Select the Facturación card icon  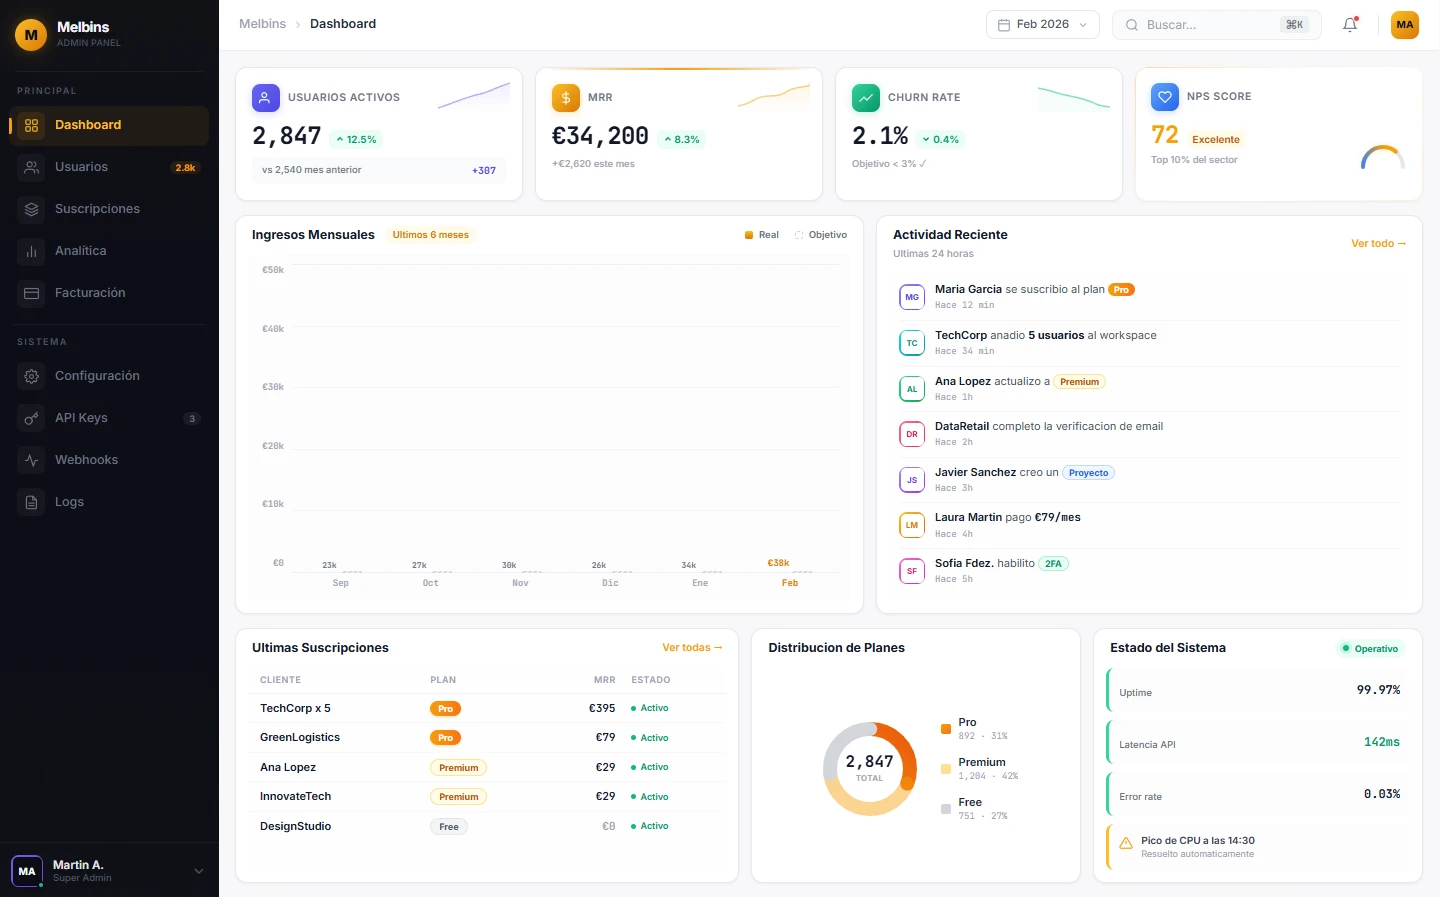point(31,293)
